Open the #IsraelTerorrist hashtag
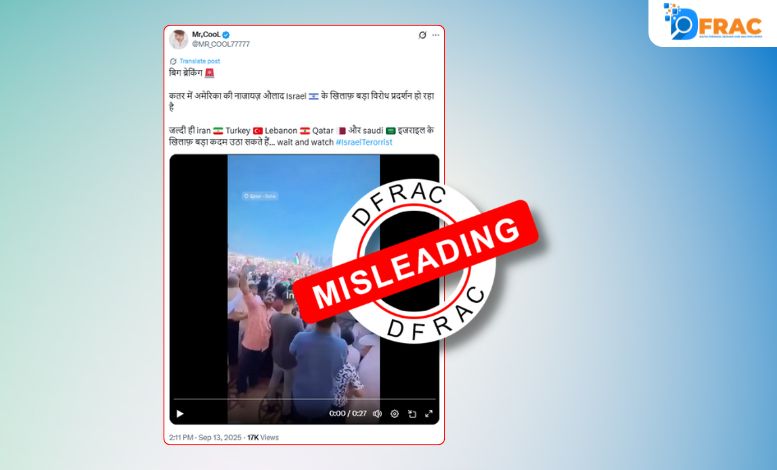The height and width of the screenshot is (470, 777). [364, 142]
